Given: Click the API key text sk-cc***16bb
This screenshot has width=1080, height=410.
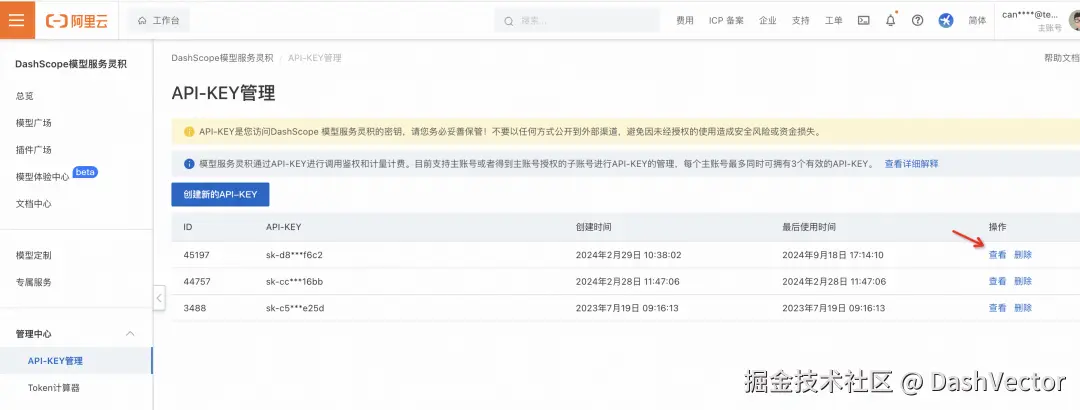Looking at the screenshot, I should coord(295,281).
